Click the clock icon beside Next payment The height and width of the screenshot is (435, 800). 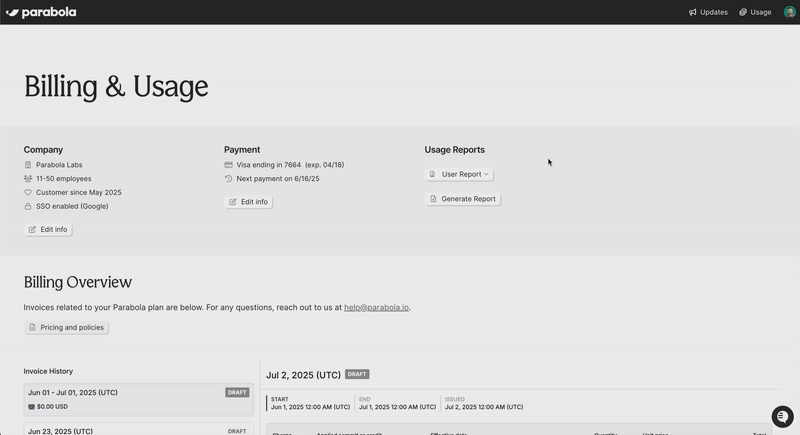pyautogui.click(x=228, y=178)
